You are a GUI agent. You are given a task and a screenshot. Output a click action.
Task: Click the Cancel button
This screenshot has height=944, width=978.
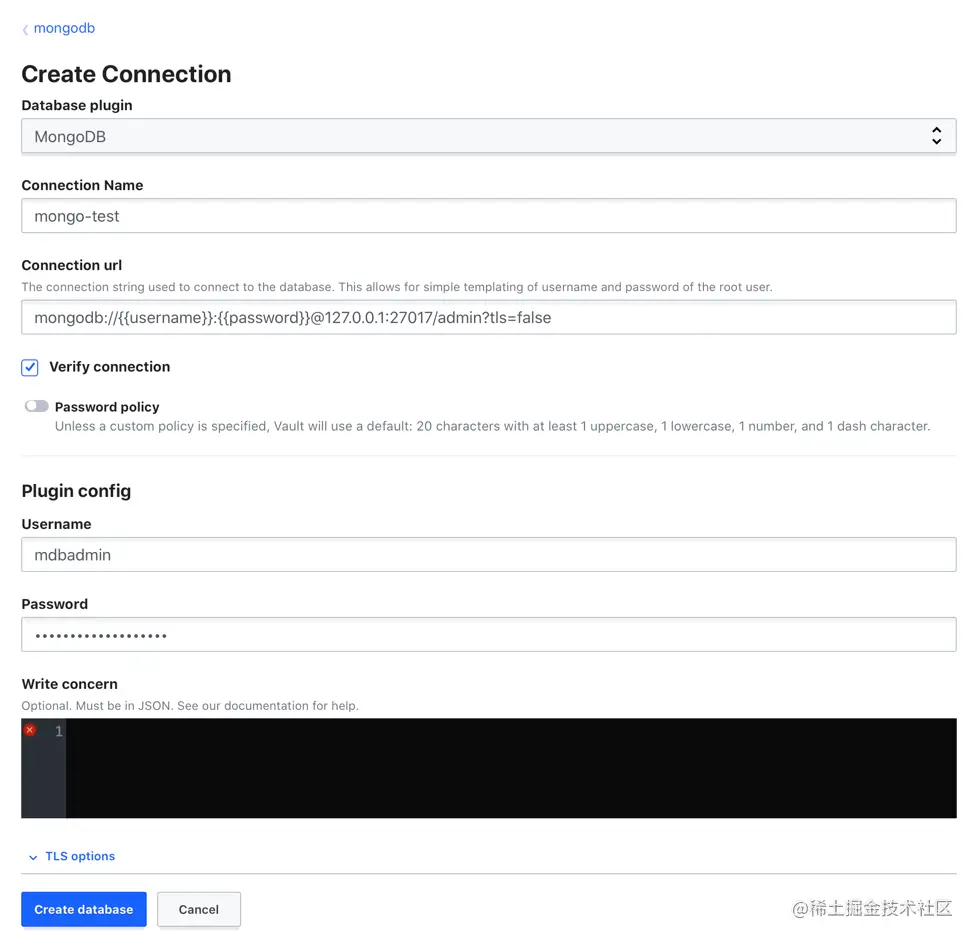[198, 909]
